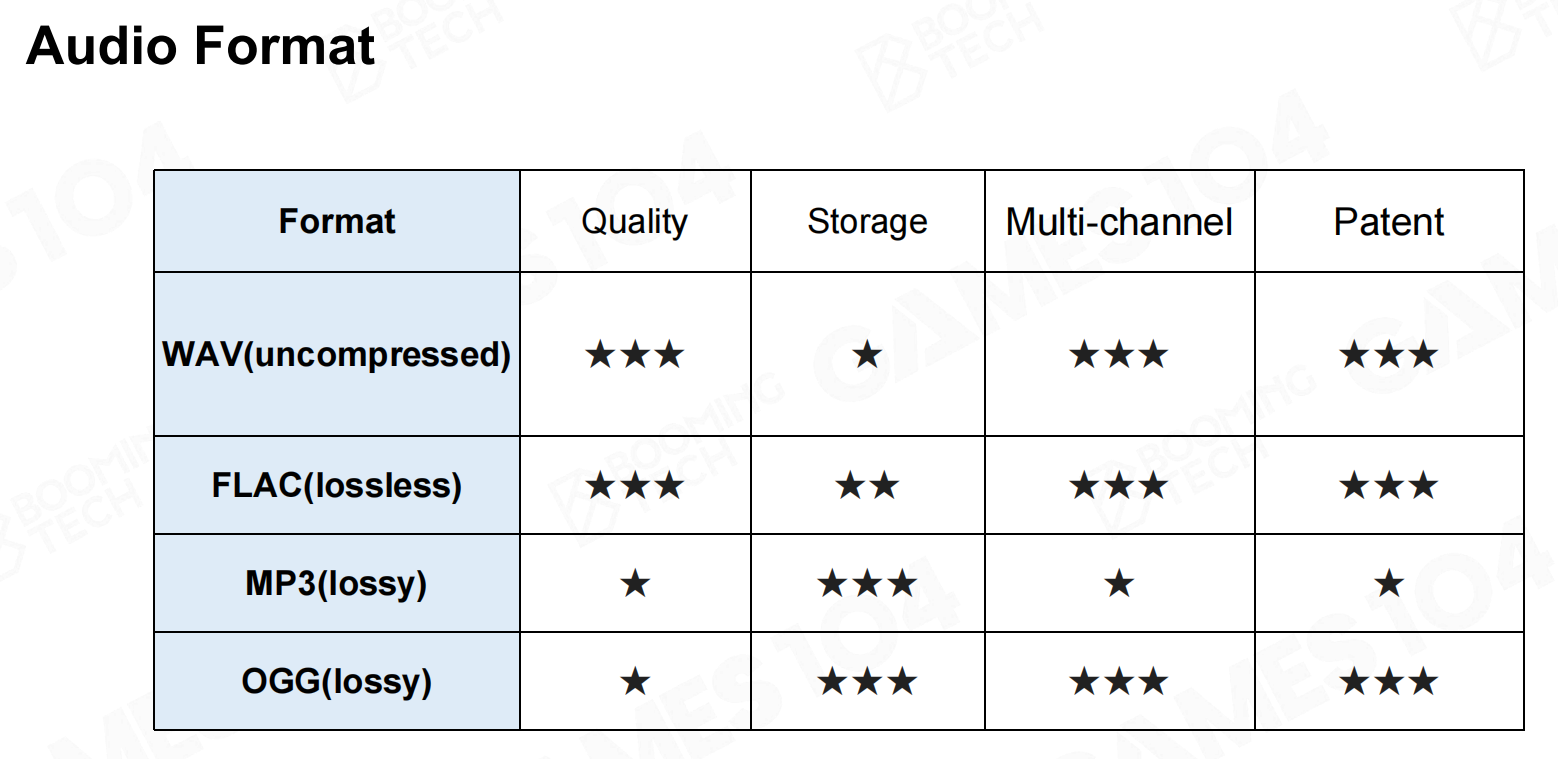Screen dimensions: 1558x759
Task: Click the Quality column header
Action: pos(635,221)
